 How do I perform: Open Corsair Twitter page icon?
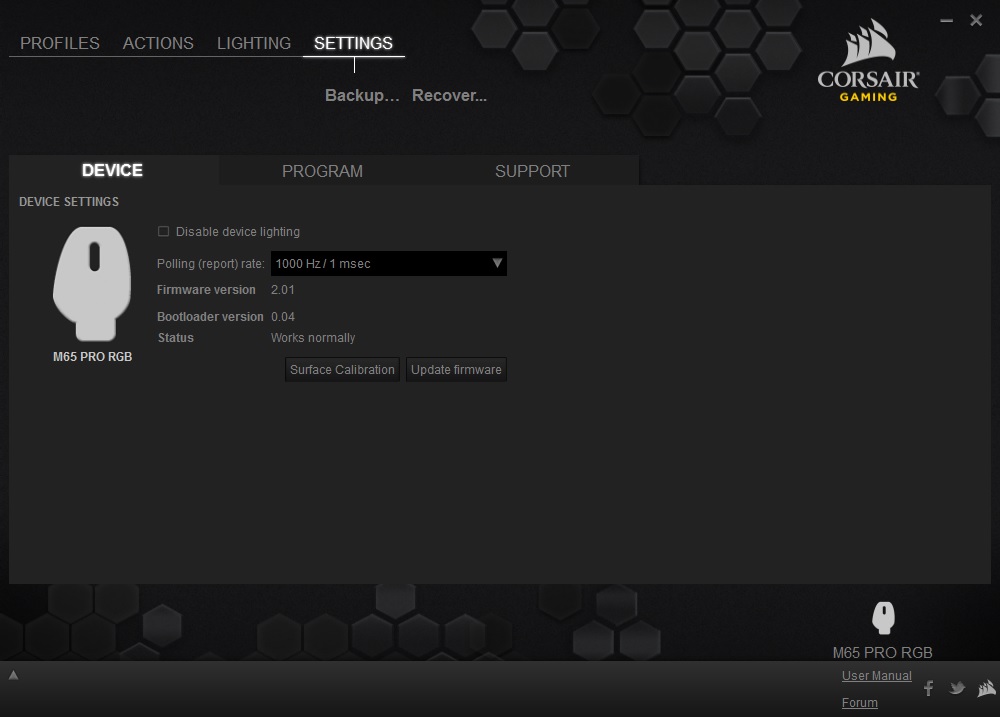[957, 688]
